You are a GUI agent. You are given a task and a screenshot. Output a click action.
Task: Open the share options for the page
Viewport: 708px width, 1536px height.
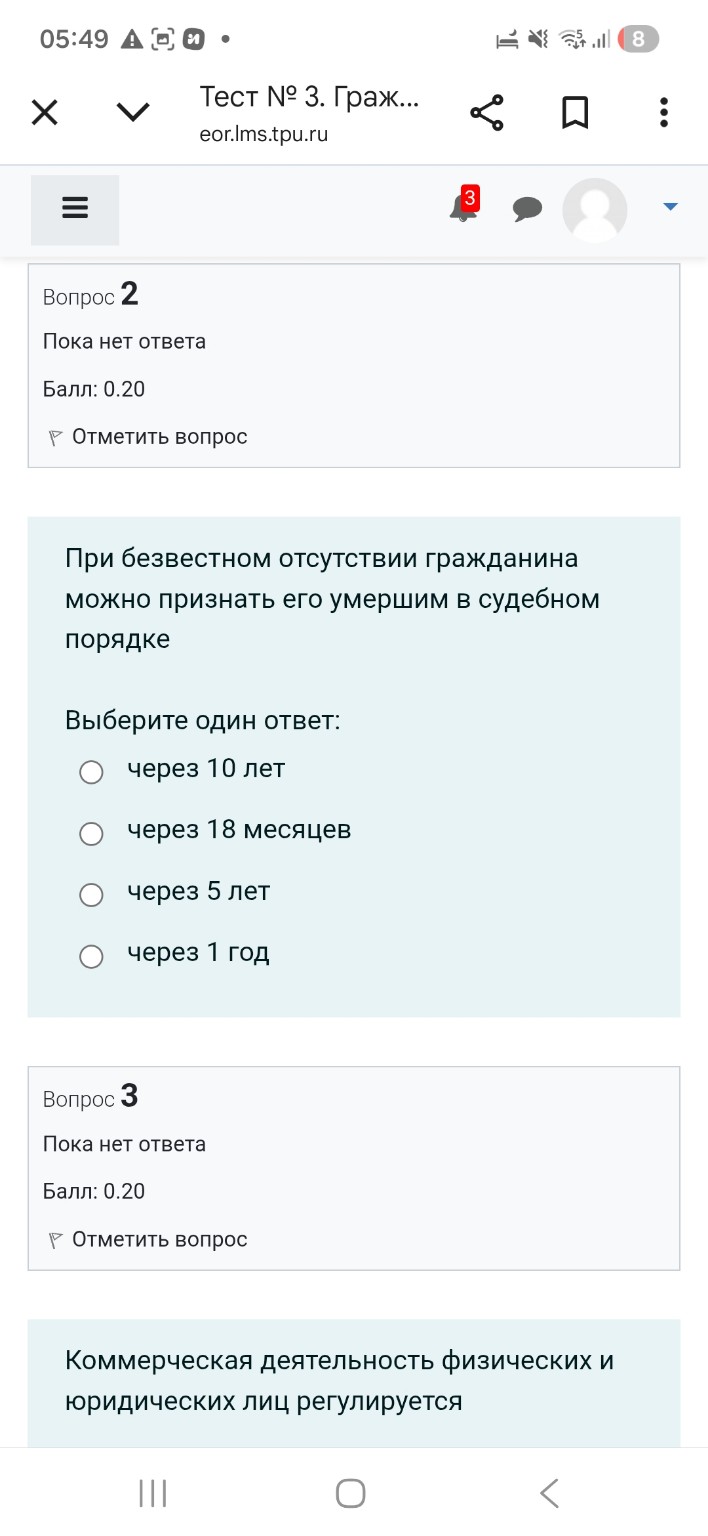pos(487,112)
